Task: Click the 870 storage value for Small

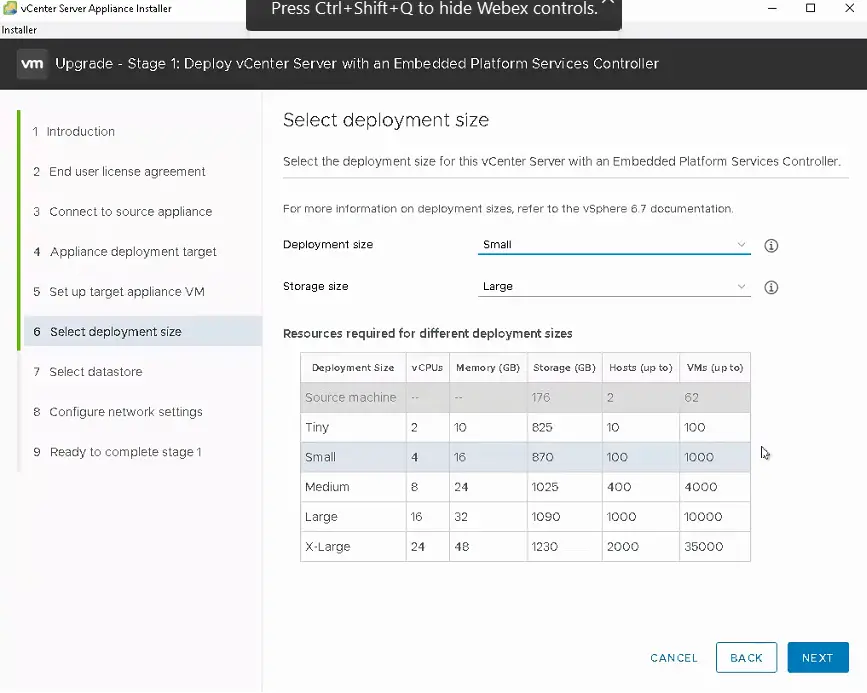Action: point(542,457)
